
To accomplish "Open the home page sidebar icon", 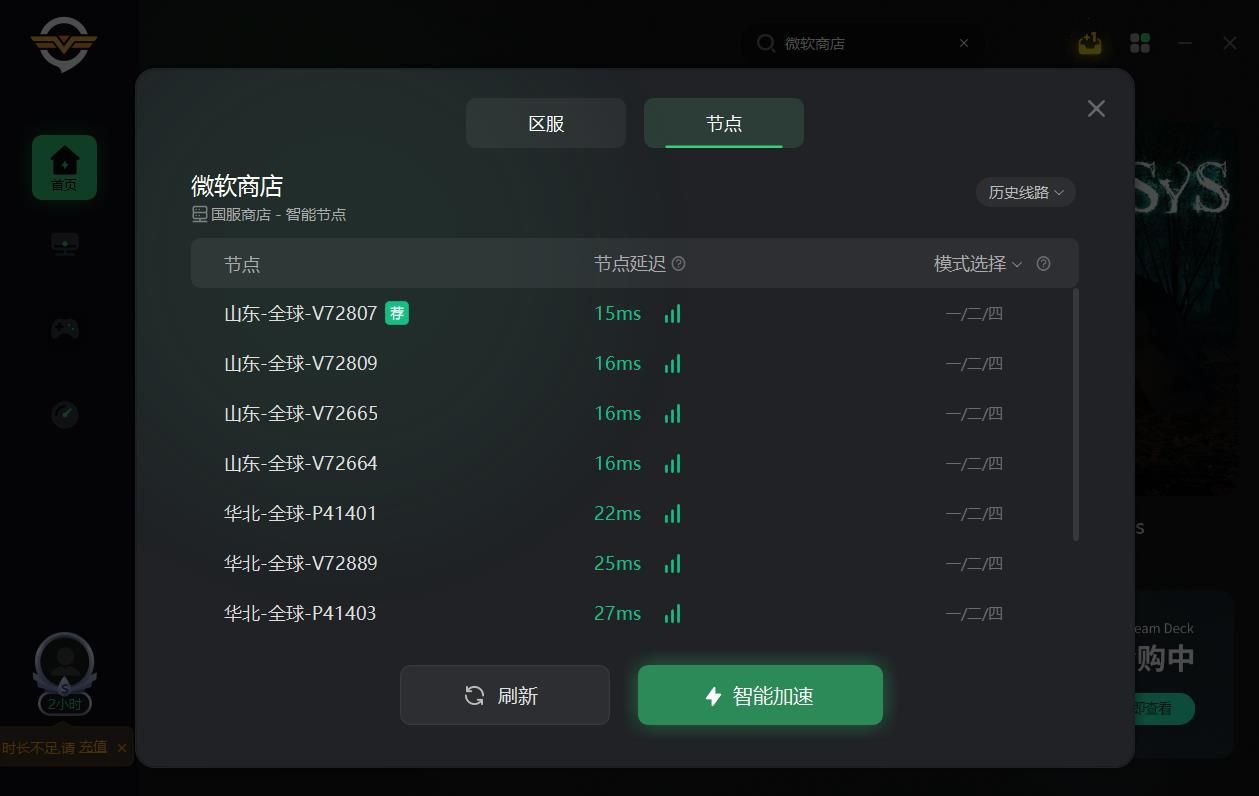I will (x=64, y=167).
